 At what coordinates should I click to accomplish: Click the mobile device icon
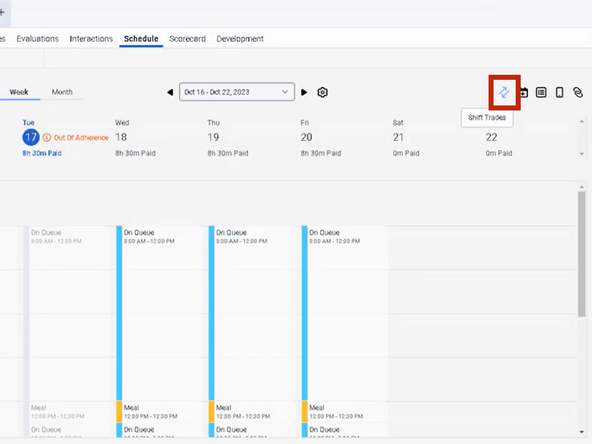560,92
